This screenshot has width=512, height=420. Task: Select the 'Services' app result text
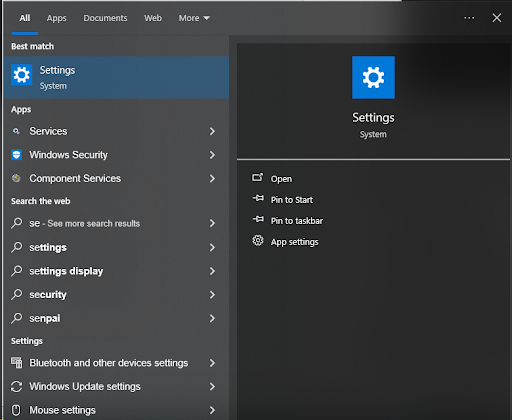pos(48,131)
